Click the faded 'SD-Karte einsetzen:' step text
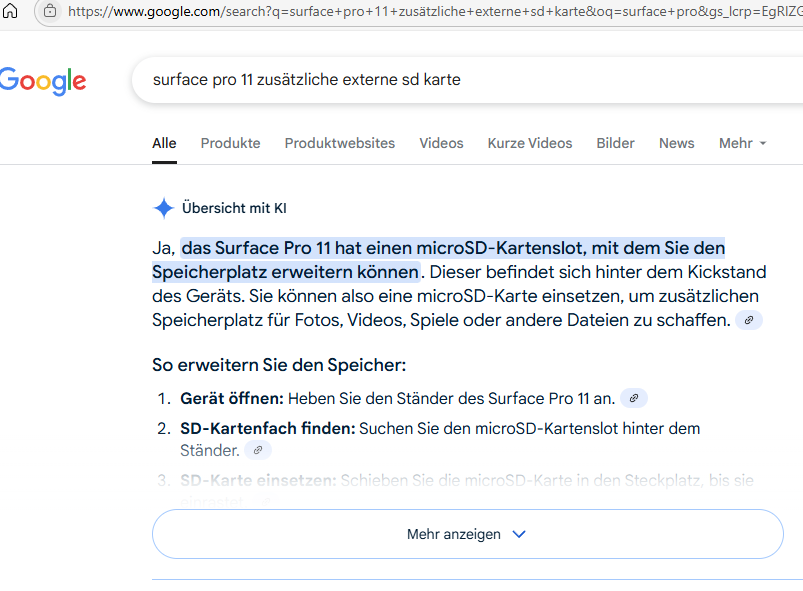The image size is (803, 591). 258,480
